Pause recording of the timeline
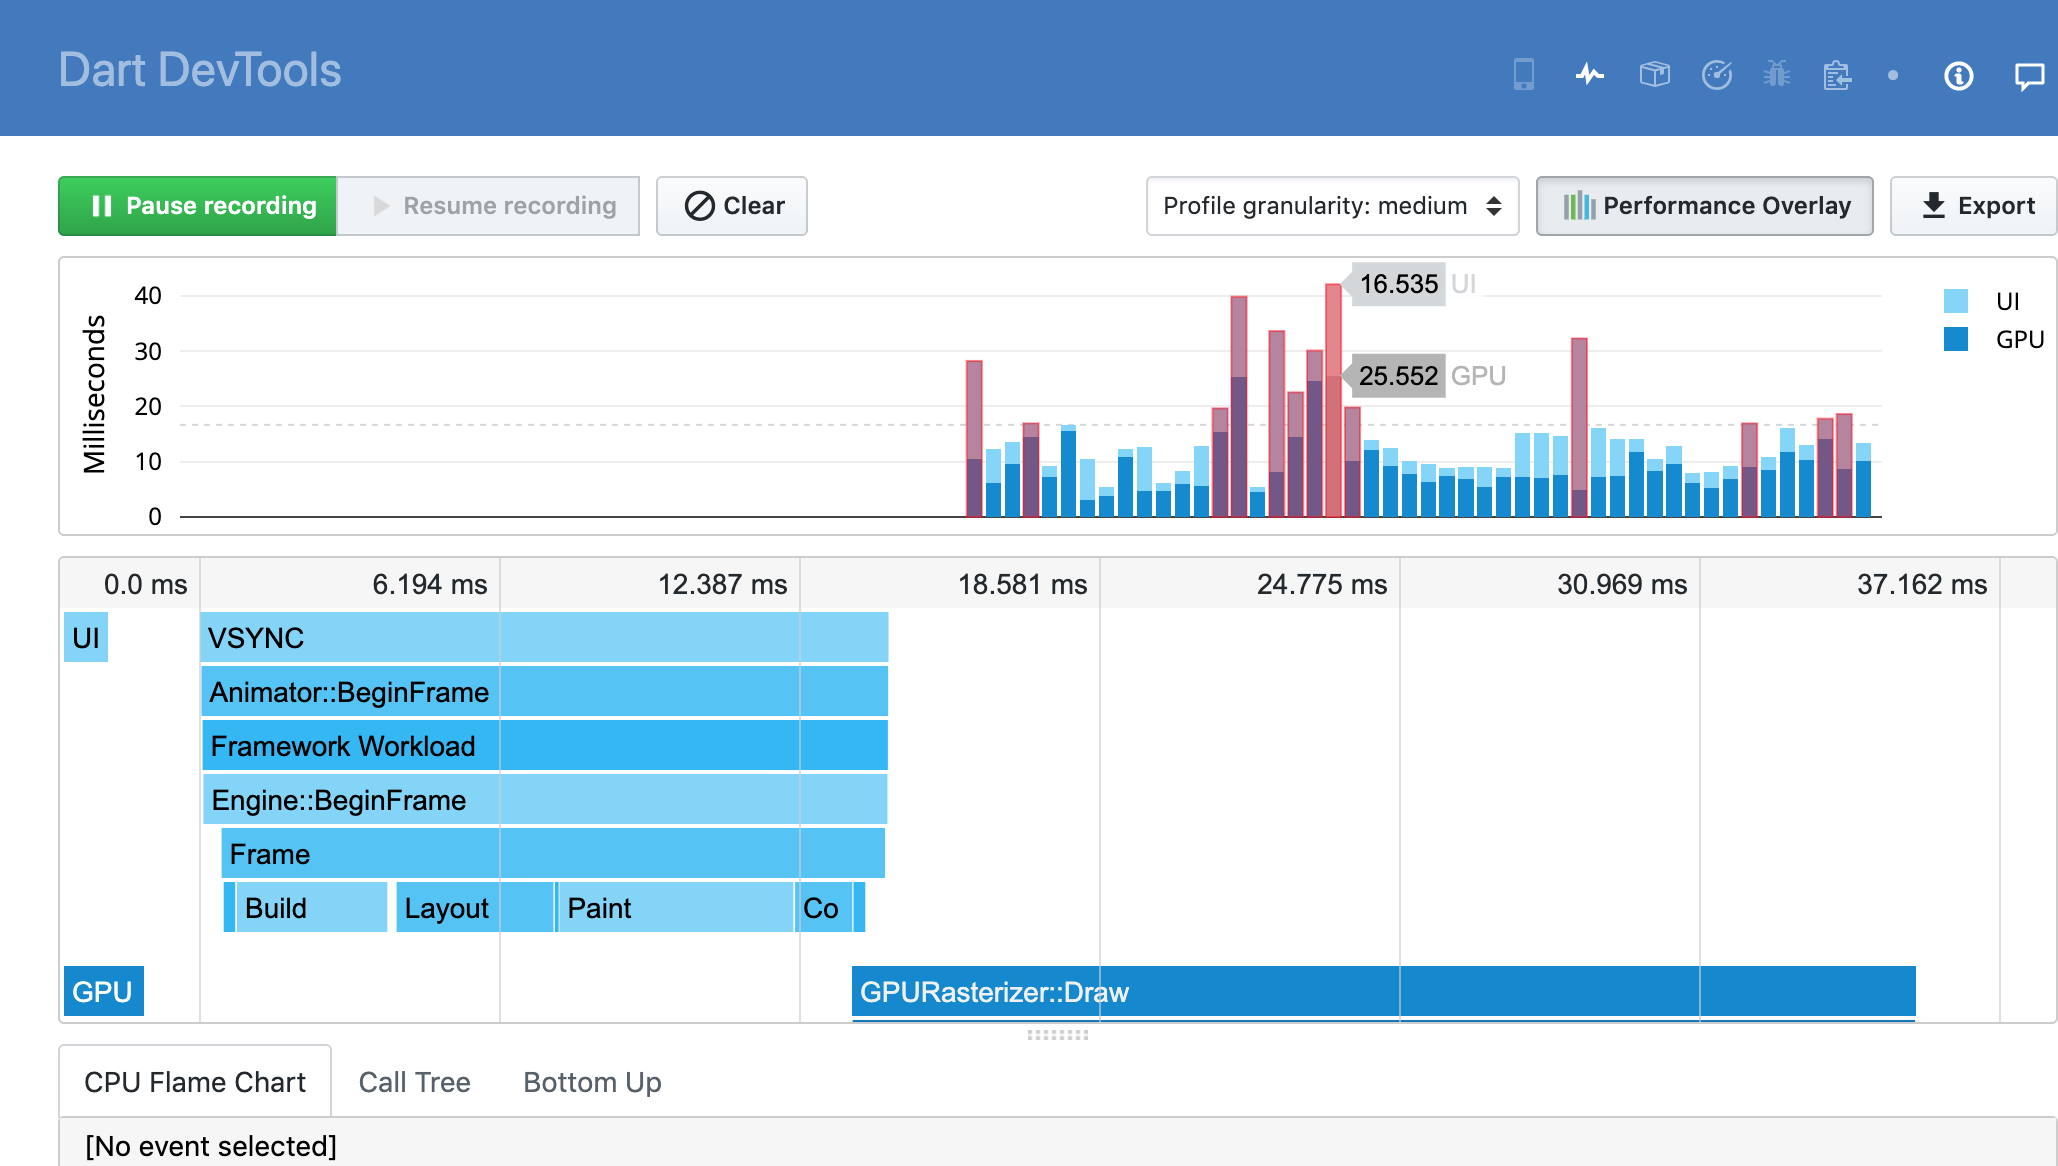 pyautogui.click(x=197, y=206)
